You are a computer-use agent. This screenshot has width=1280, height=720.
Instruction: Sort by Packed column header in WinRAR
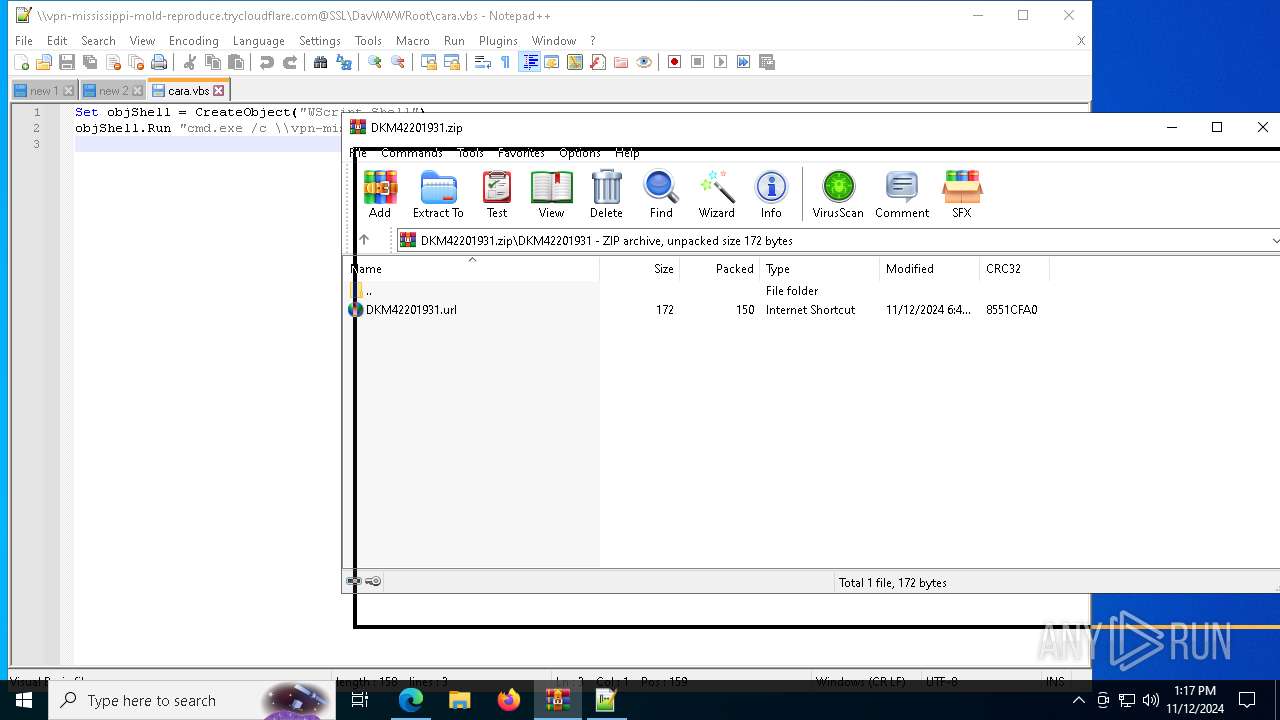[720, 269]
